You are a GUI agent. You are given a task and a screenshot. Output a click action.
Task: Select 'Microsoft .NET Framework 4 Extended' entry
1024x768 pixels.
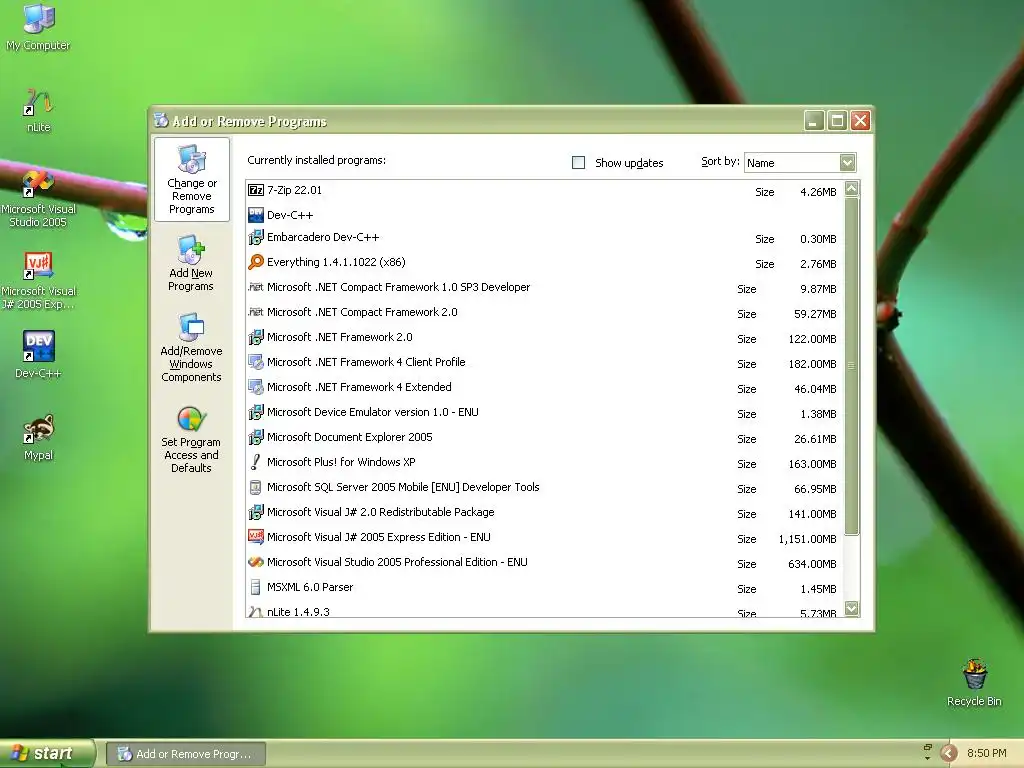pyautogui.click(x=545, y=387)
